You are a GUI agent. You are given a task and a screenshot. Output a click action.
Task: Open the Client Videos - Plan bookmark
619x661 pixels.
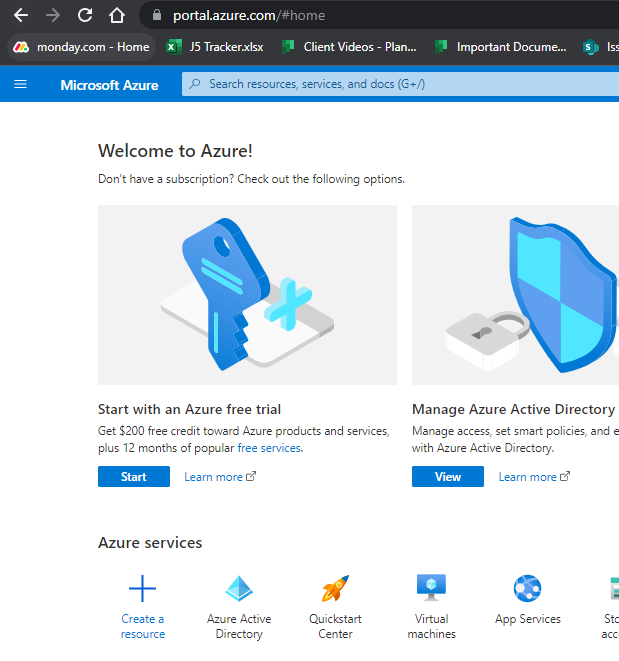point(349,47)
